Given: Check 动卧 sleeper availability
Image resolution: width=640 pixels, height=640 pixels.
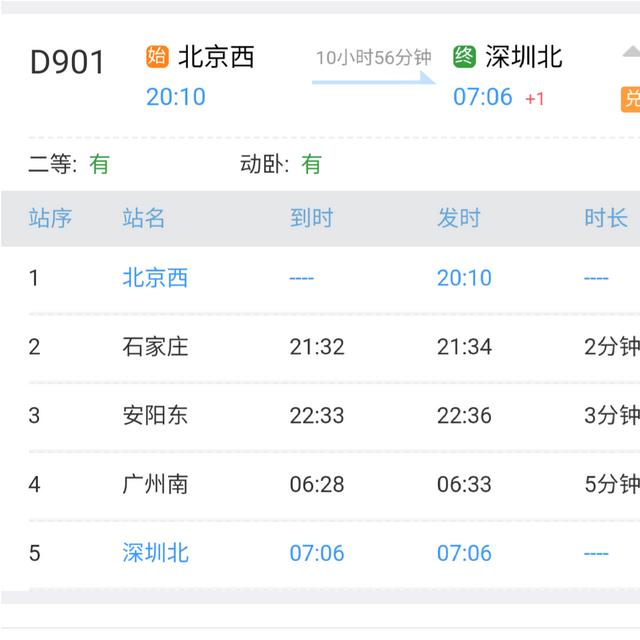Looking at the screenshot, I should (x=281, y=164).
